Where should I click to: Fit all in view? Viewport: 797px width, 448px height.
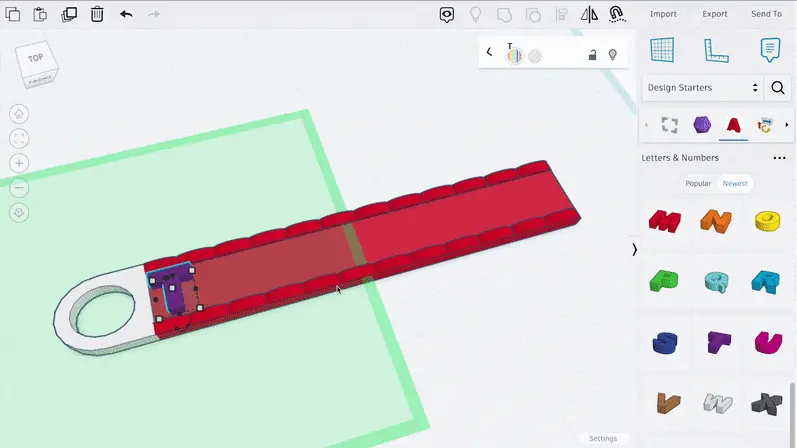click(x=19, y=138)
